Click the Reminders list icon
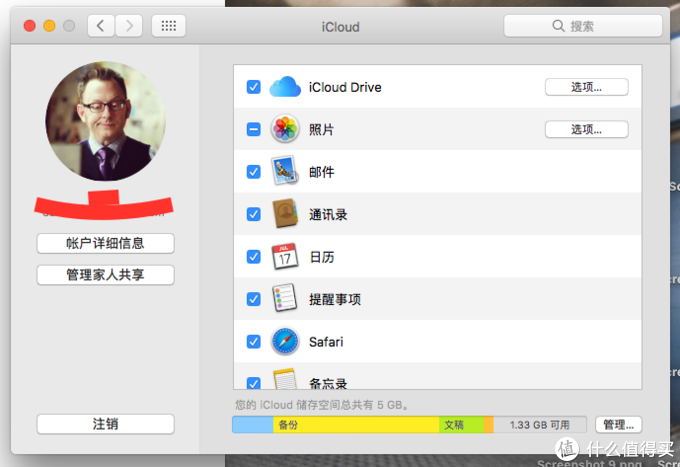This screenshot has height=467, width=680. 285,298
